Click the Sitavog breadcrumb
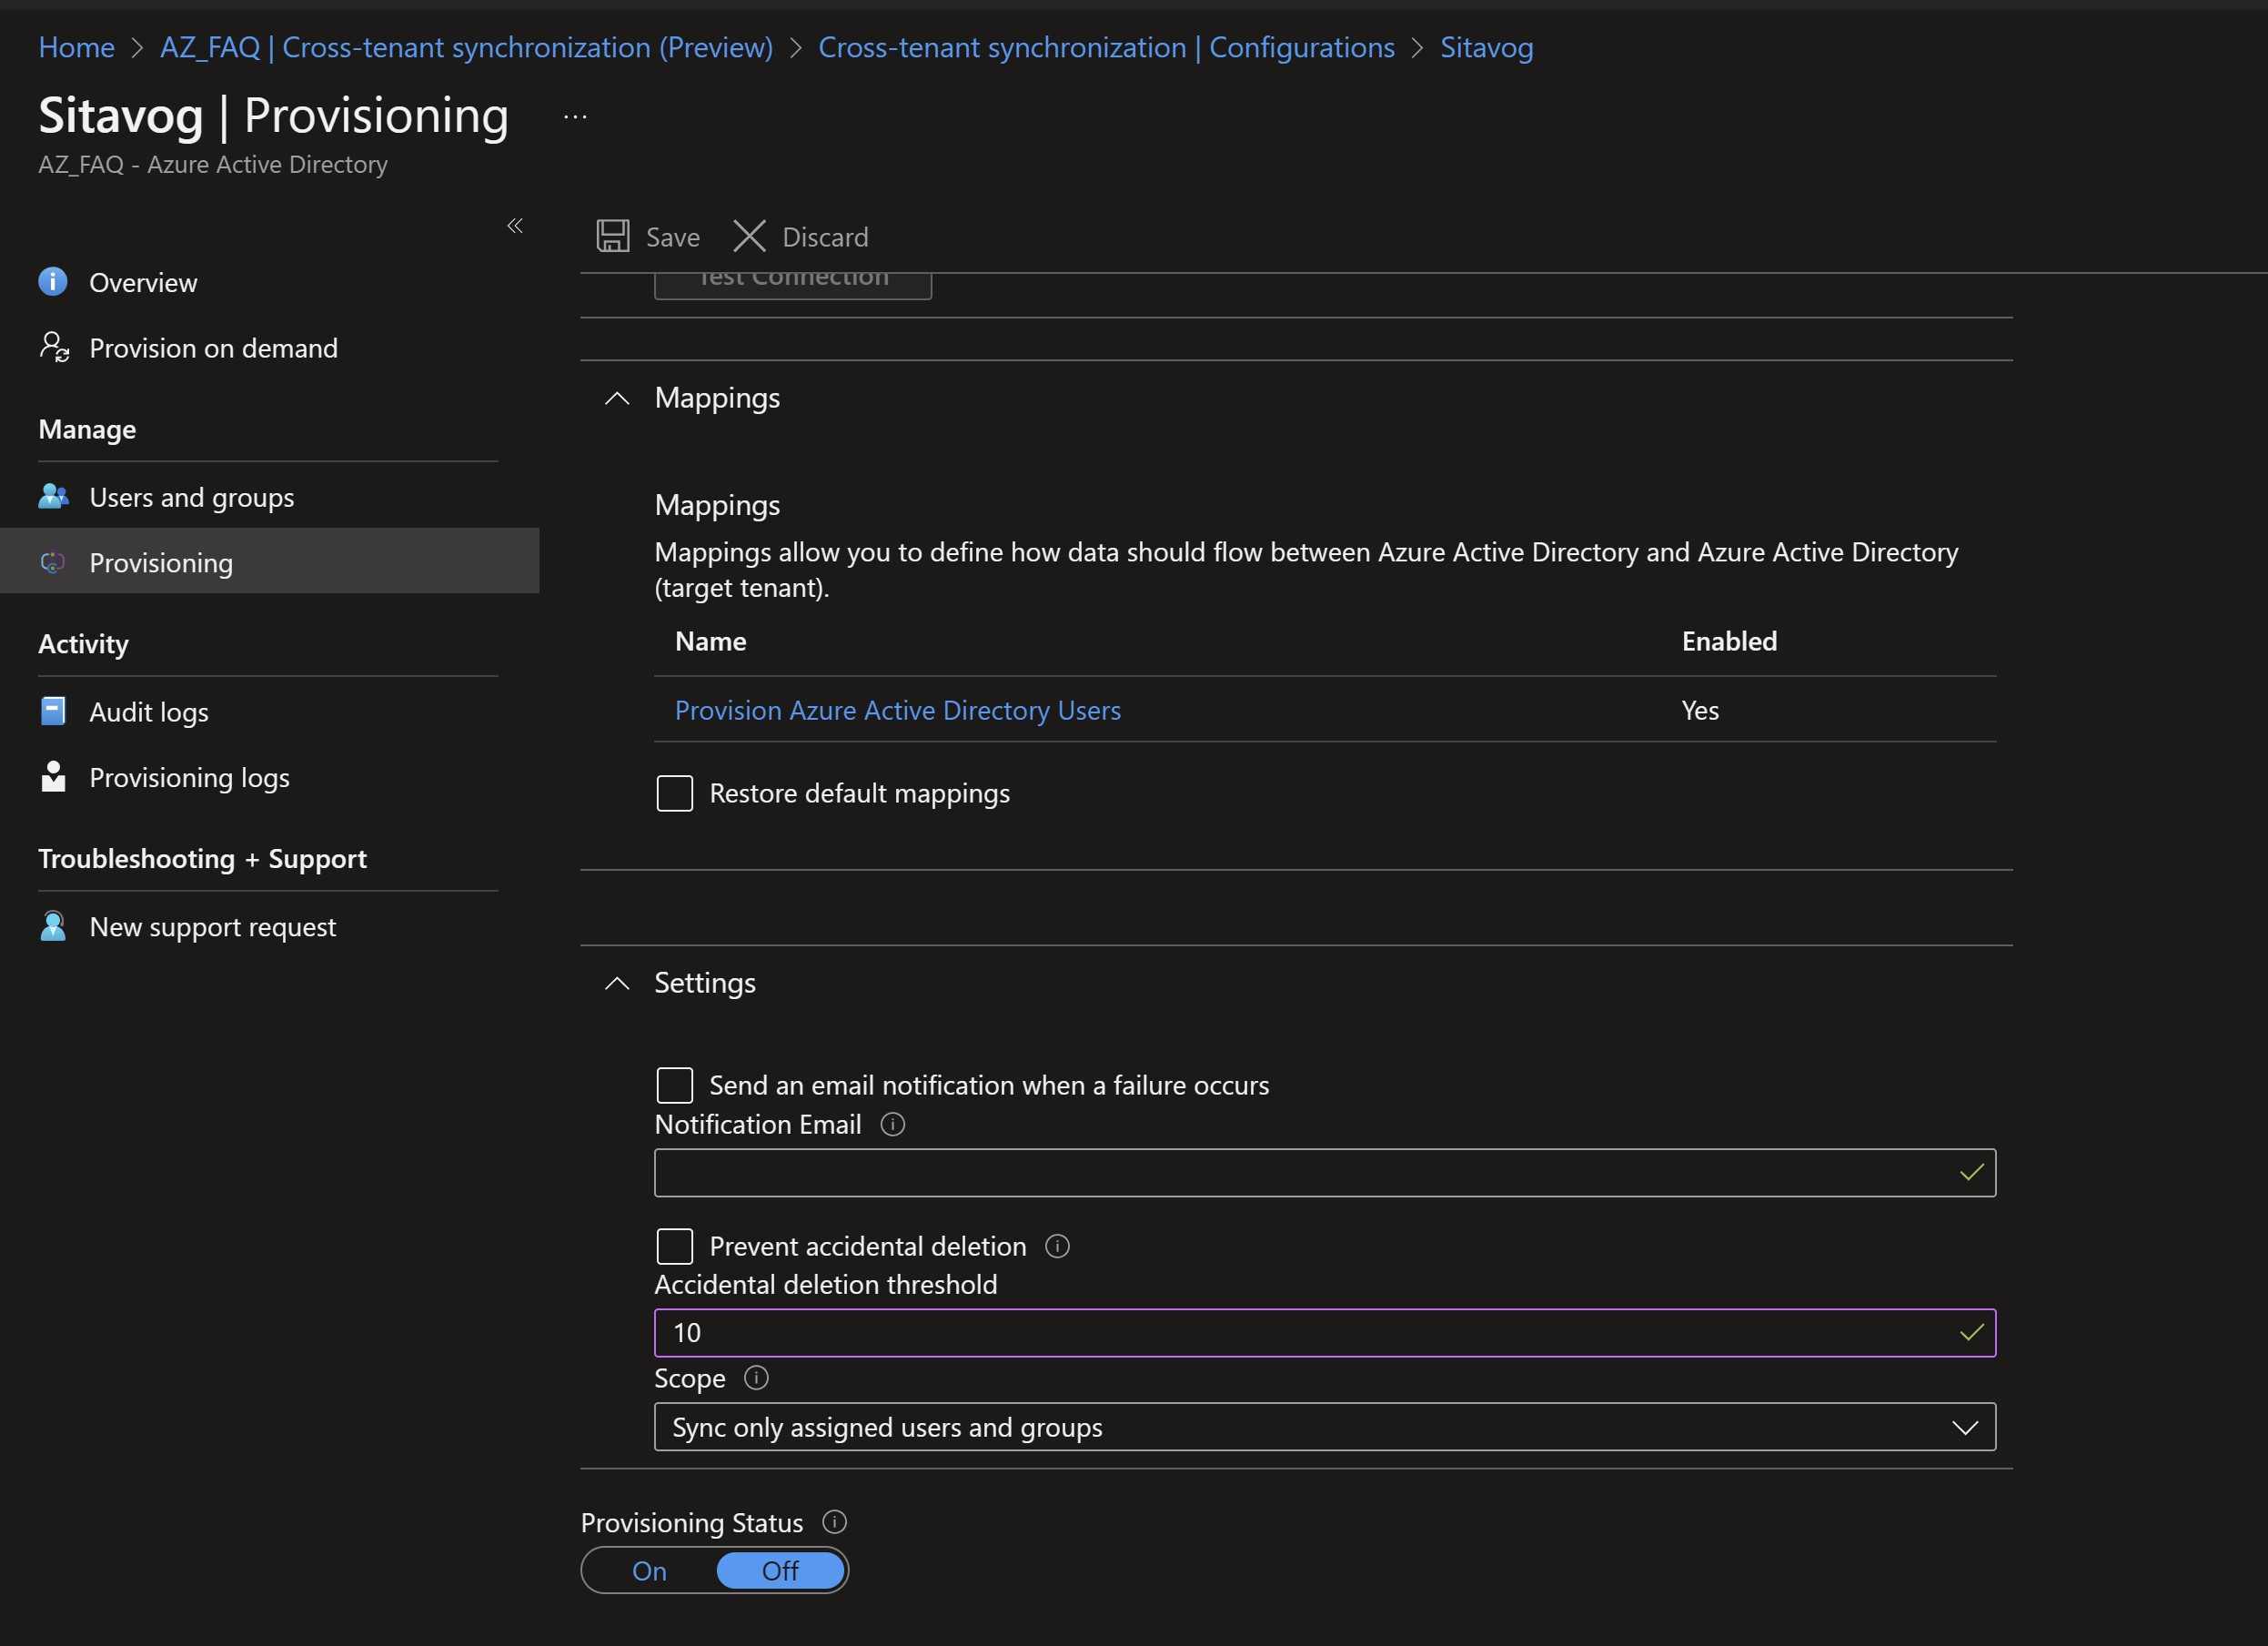This screenshot has height=1646, width=2268. coord(1486,47)
